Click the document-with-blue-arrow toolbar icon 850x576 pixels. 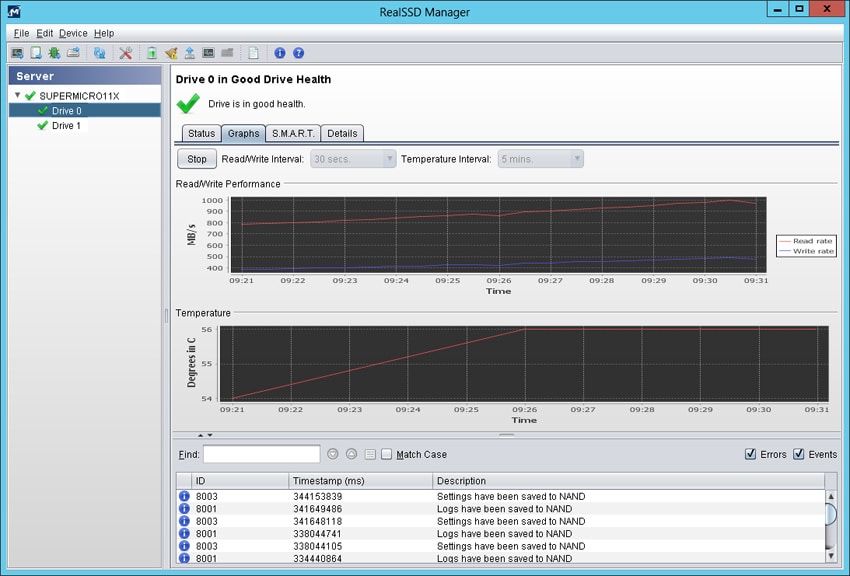(x=36, y=53)
